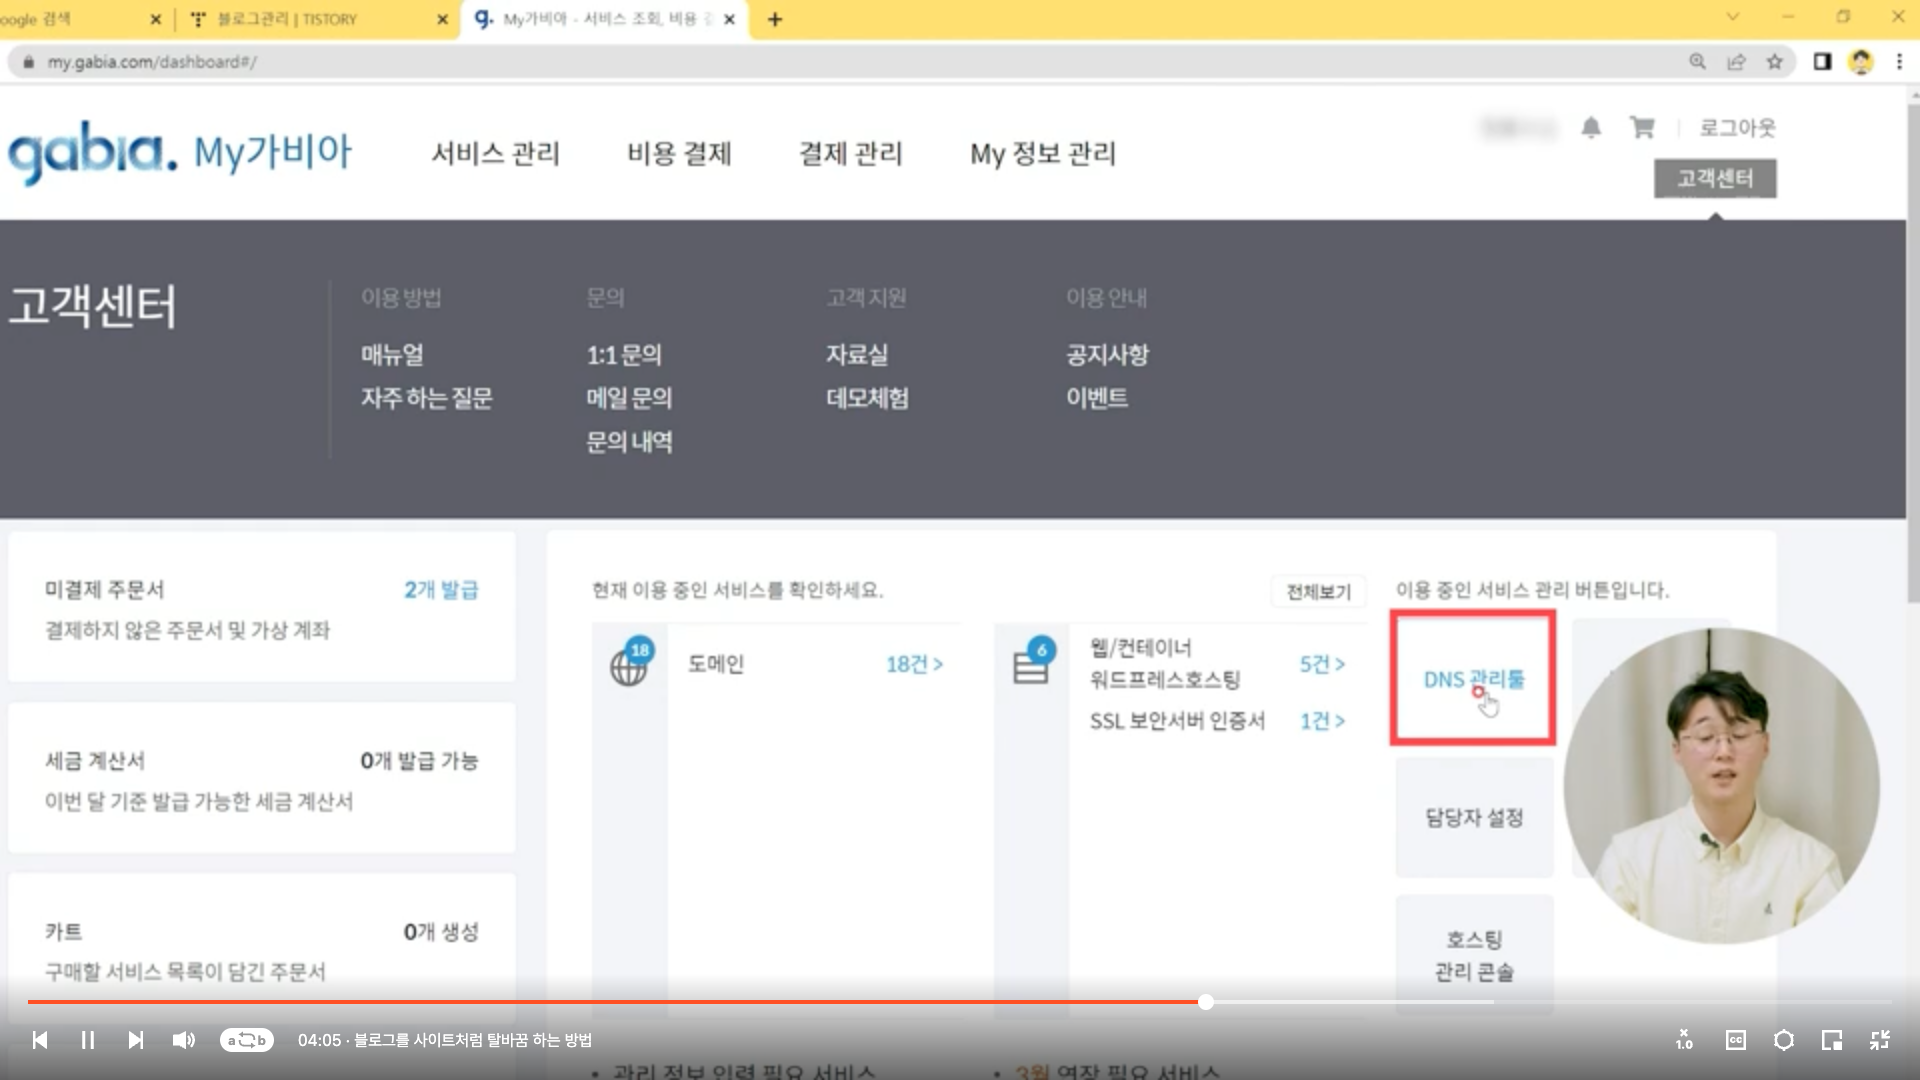Viewport: 1920px width, 1080px height.
Task: Exit fullscreen mode icon
Action: (x=1880, y=1040)
